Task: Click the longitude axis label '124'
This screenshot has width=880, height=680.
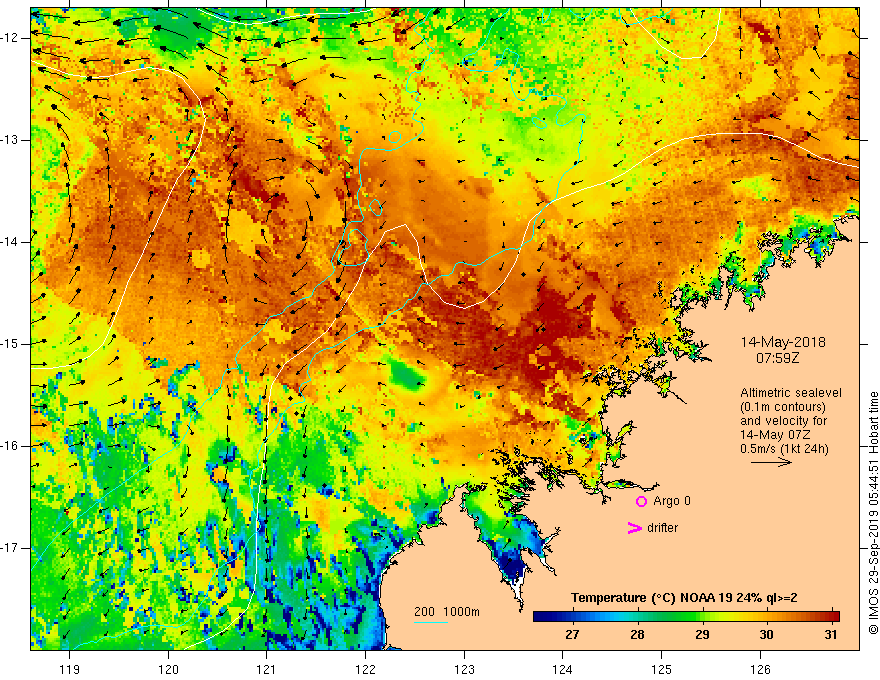Action: [562, 669]
